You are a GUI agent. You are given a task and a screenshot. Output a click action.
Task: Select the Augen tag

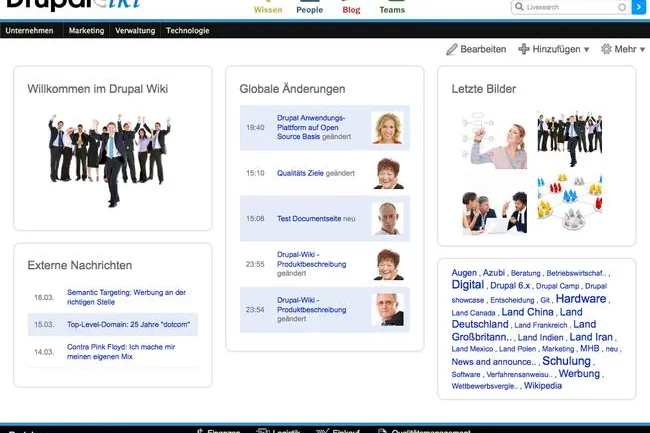coord(464,273)
